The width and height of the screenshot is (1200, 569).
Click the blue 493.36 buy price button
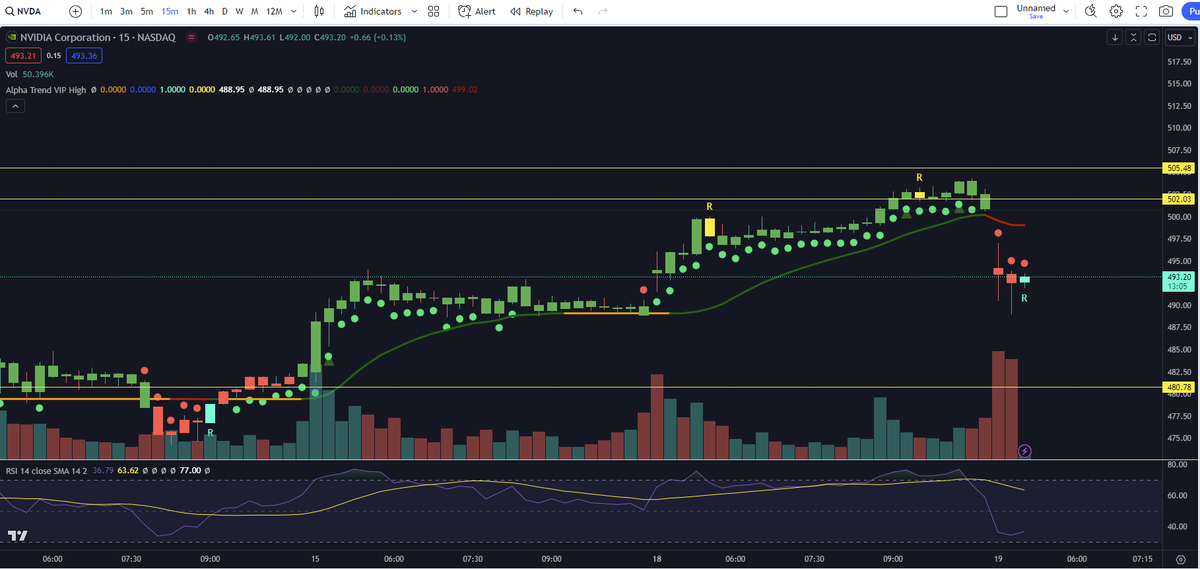(x=83, y=56)
